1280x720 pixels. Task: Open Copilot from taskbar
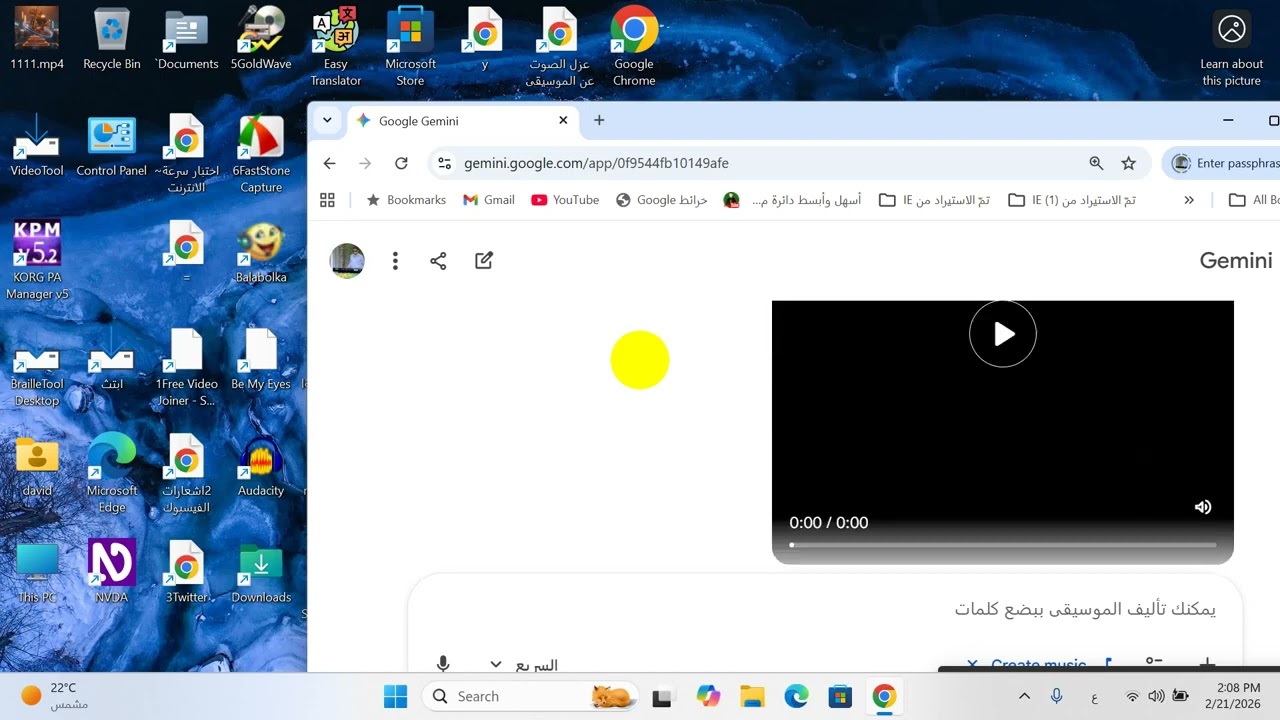(x=708, y=696)
